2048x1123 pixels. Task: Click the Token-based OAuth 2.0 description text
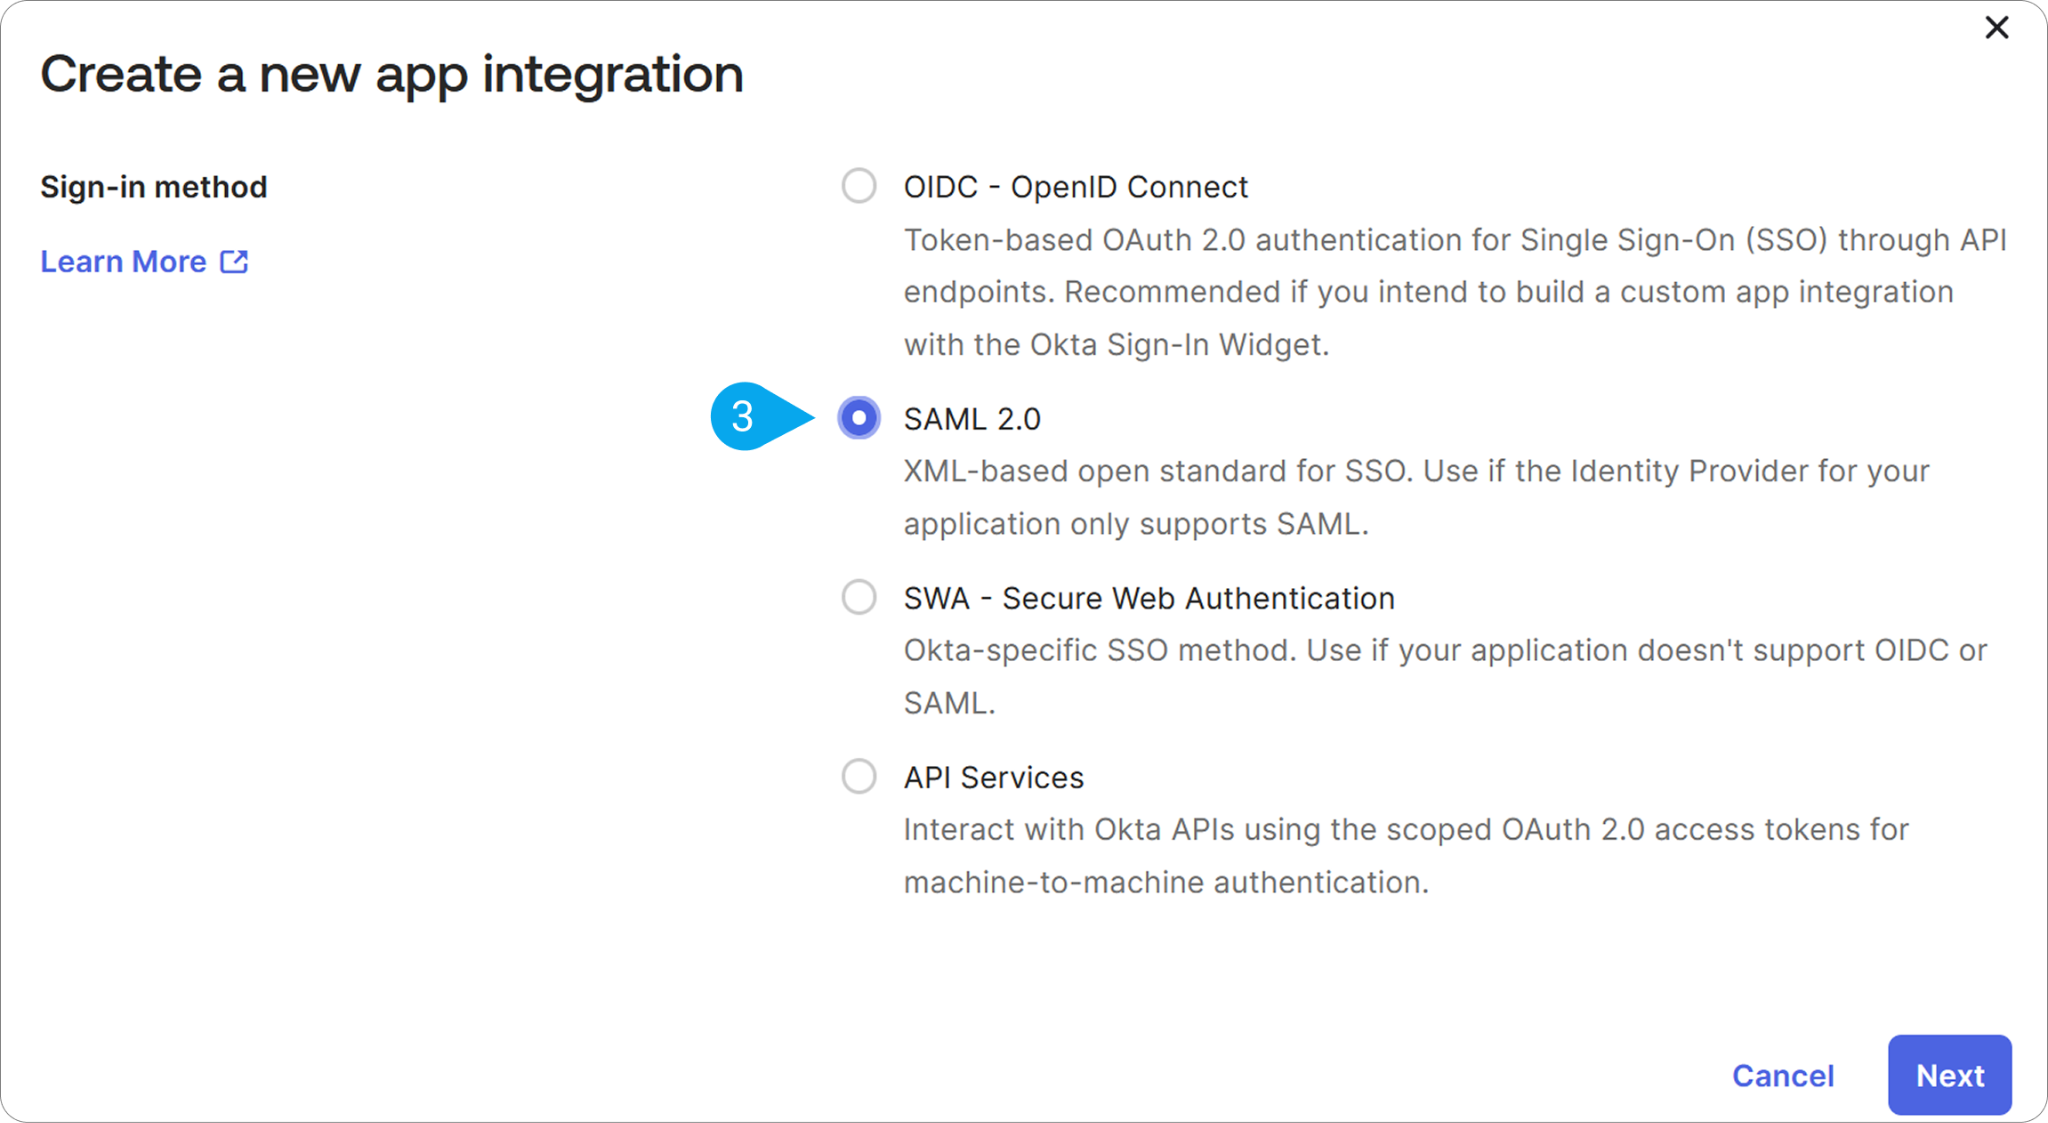1455,292
